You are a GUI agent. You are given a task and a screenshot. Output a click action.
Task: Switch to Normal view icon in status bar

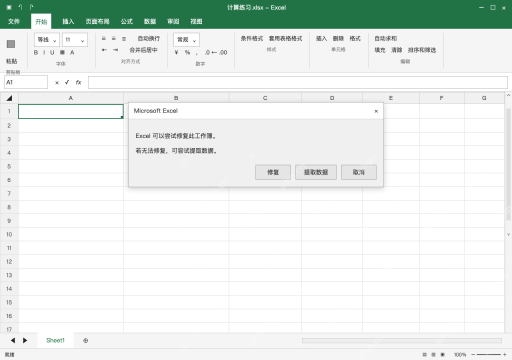[x=424, y=355]
